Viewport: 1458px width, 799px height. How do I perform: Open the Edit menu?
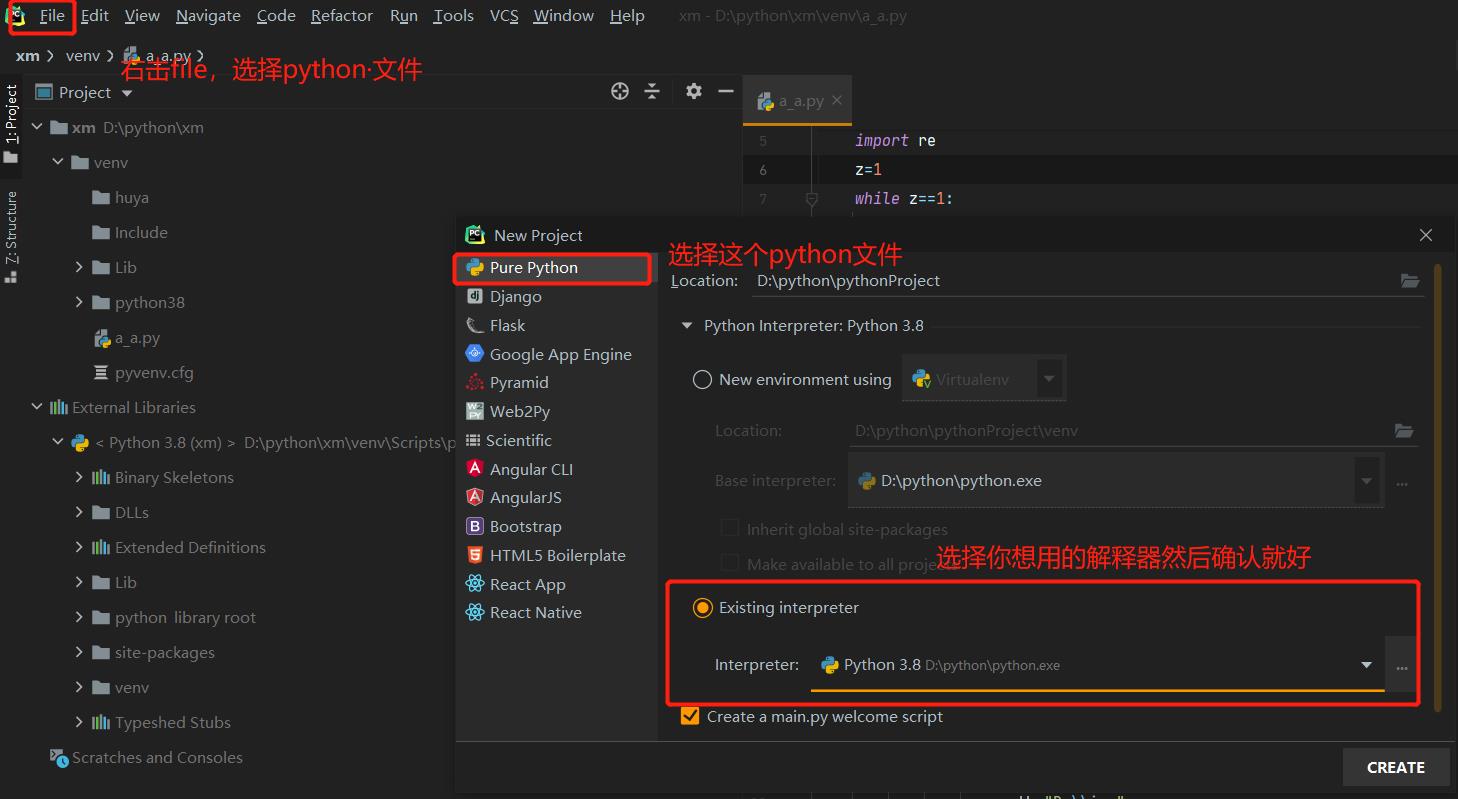point(95,16)
